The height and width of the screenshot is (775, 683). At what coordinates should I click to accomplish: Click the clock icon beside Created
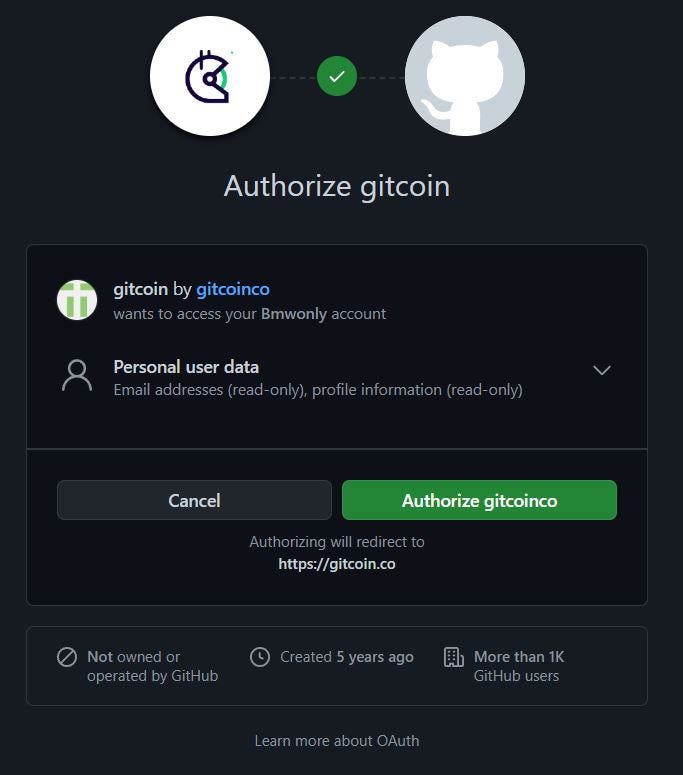point(260,657)
